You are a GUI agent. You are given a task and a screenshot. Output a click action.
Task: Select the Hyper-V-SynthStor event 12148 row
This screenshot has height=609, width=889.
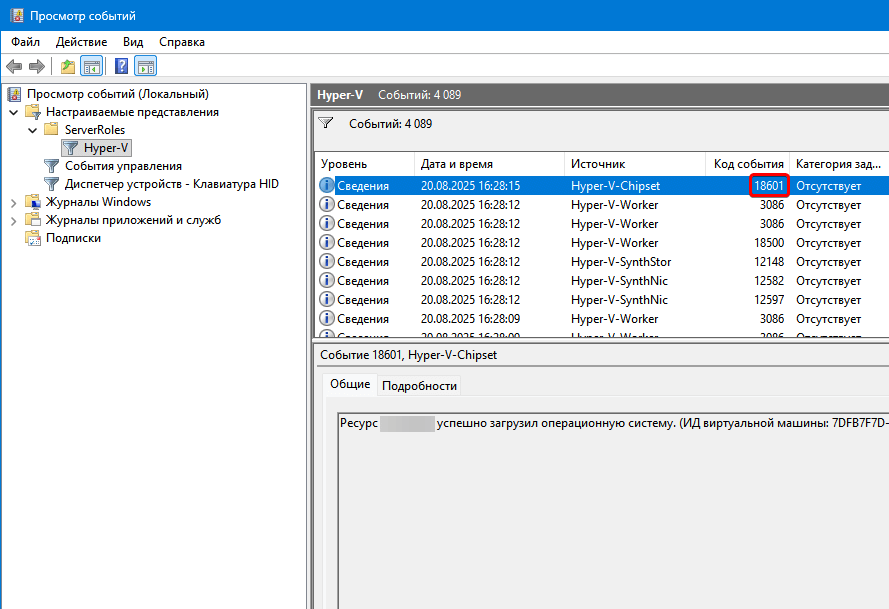click(x=600, y=262)
